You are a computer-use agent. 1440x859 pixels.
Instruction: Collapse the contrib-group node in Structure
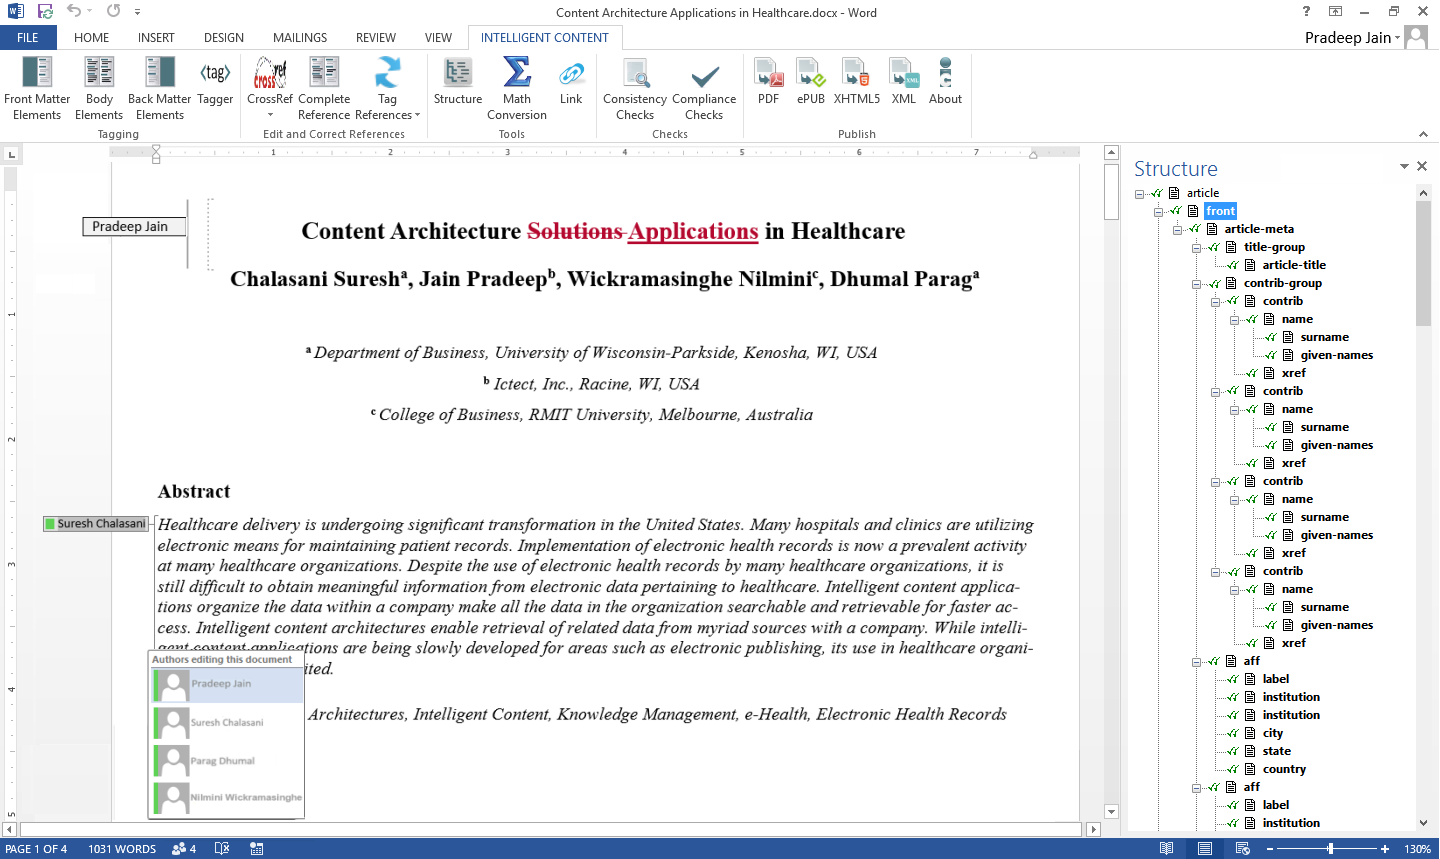(1197, 284)
